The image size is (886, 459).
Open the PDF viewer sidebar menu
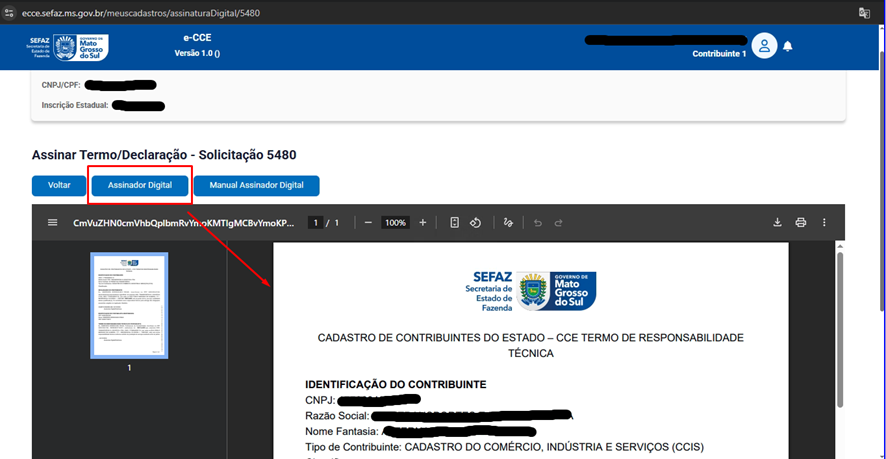click(x=52, y=222)
